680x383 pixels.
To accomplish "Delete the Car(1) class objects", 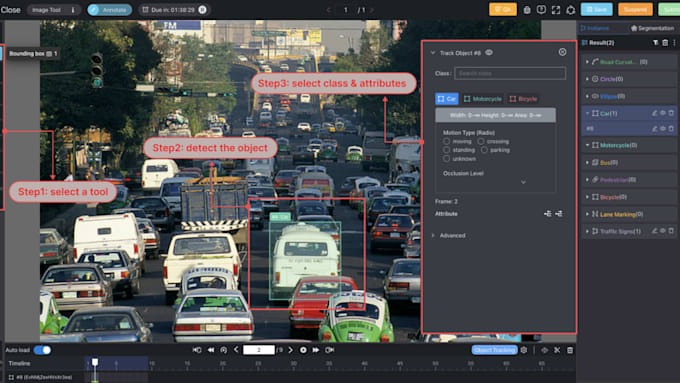I will [x=671, y=113].
